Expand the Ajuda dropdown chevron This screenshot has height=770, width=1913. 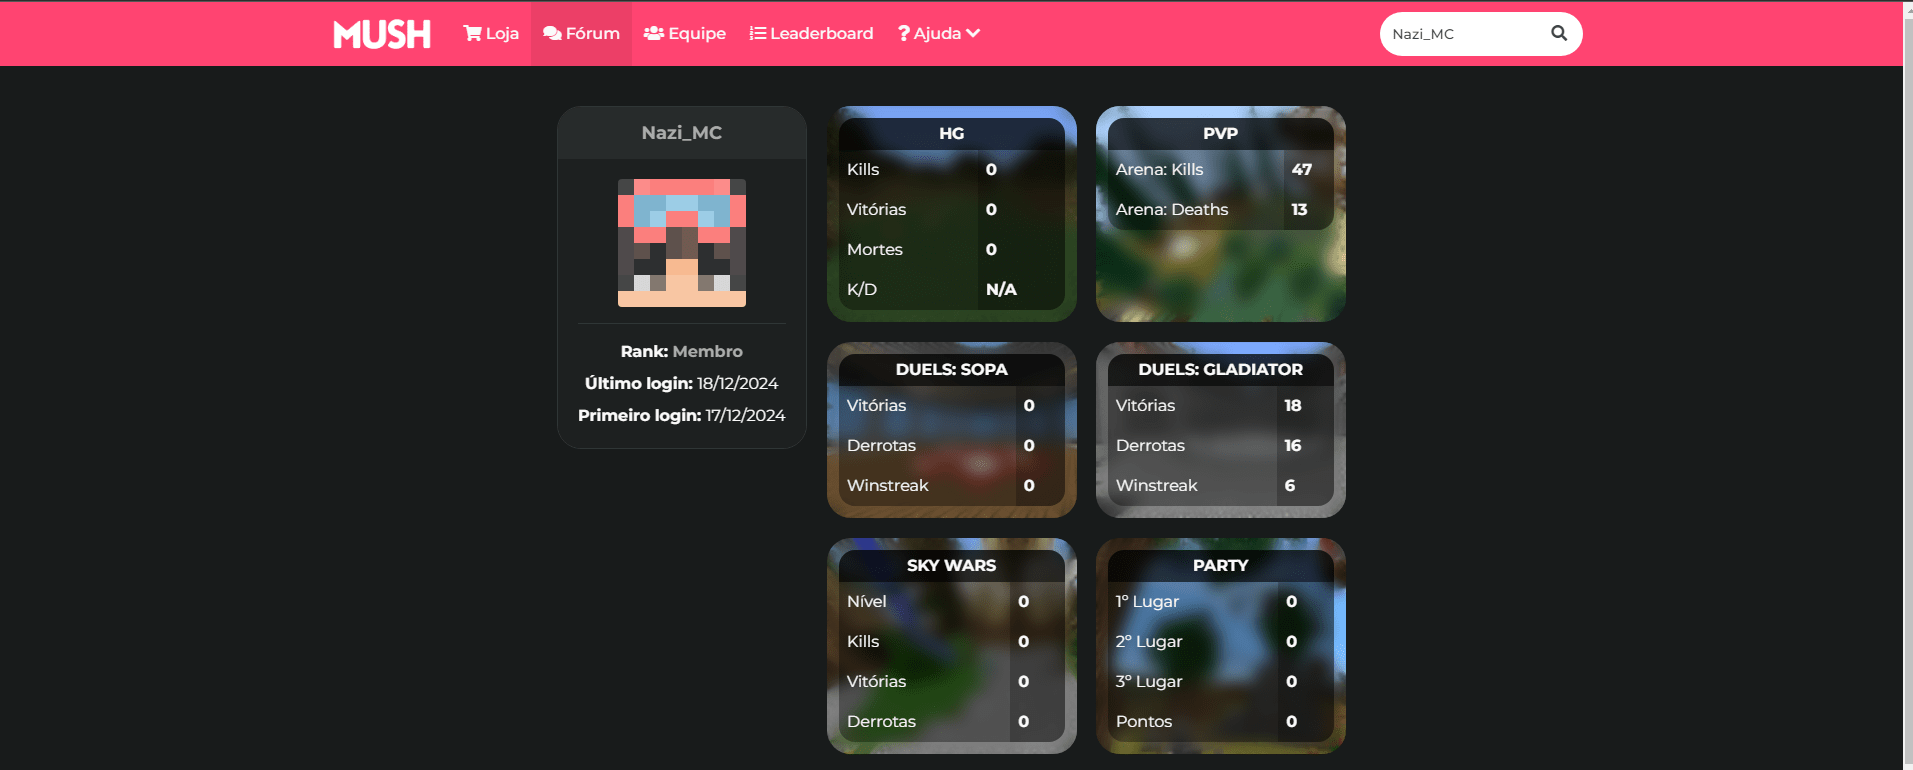click(x=973, y=33)
